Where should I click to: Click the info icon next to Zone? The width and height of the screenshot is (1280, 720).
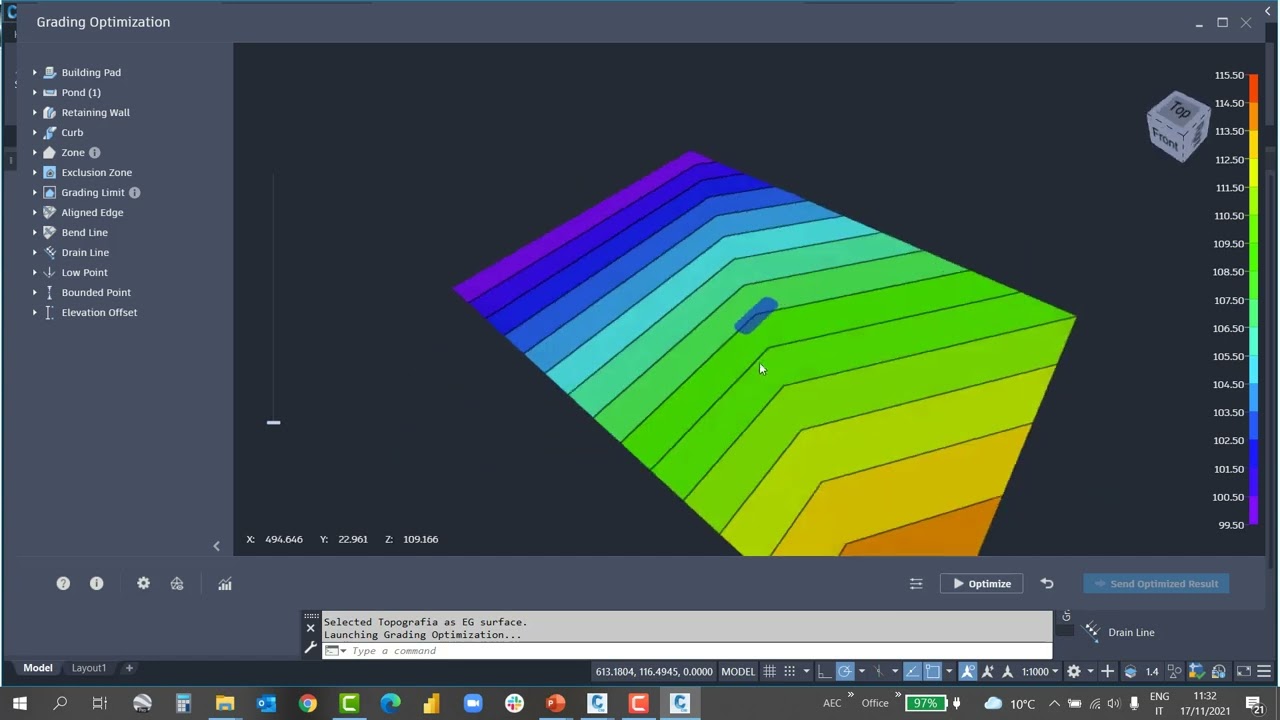pos(94,153)
